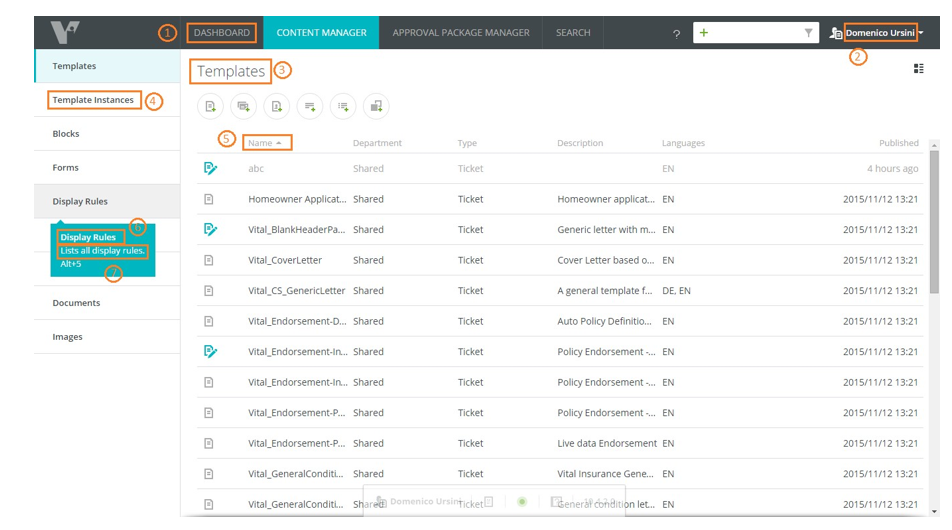Open Display Rules in the sidebar

[x=107, y=202]
